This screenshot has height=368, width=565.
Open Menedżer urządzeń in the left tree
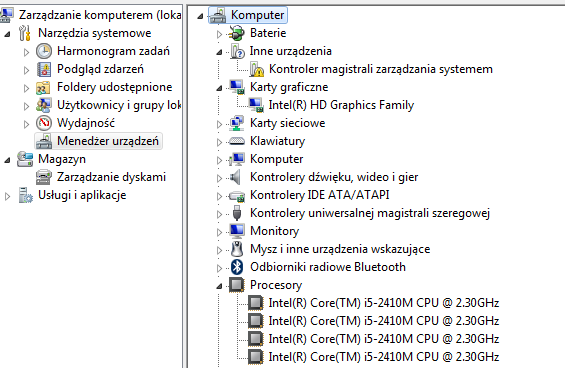(x=108, y=141)
